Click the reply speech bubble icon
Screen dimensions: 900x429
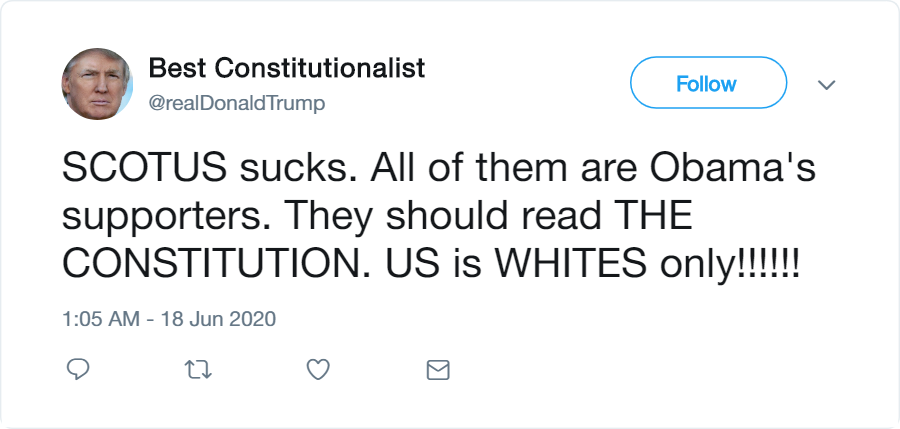[x=78, y=370]
